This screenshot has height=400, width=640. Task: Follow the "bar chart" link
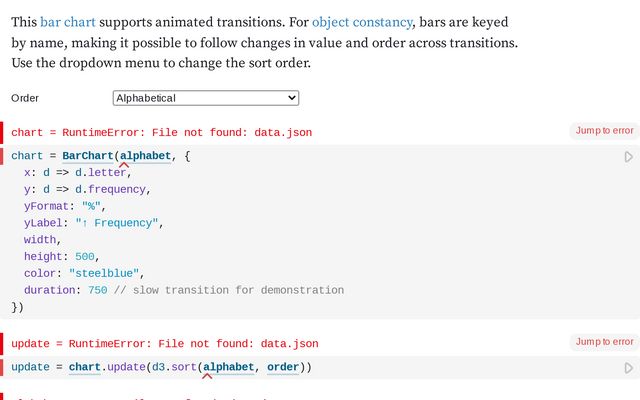tap(67, 21)
